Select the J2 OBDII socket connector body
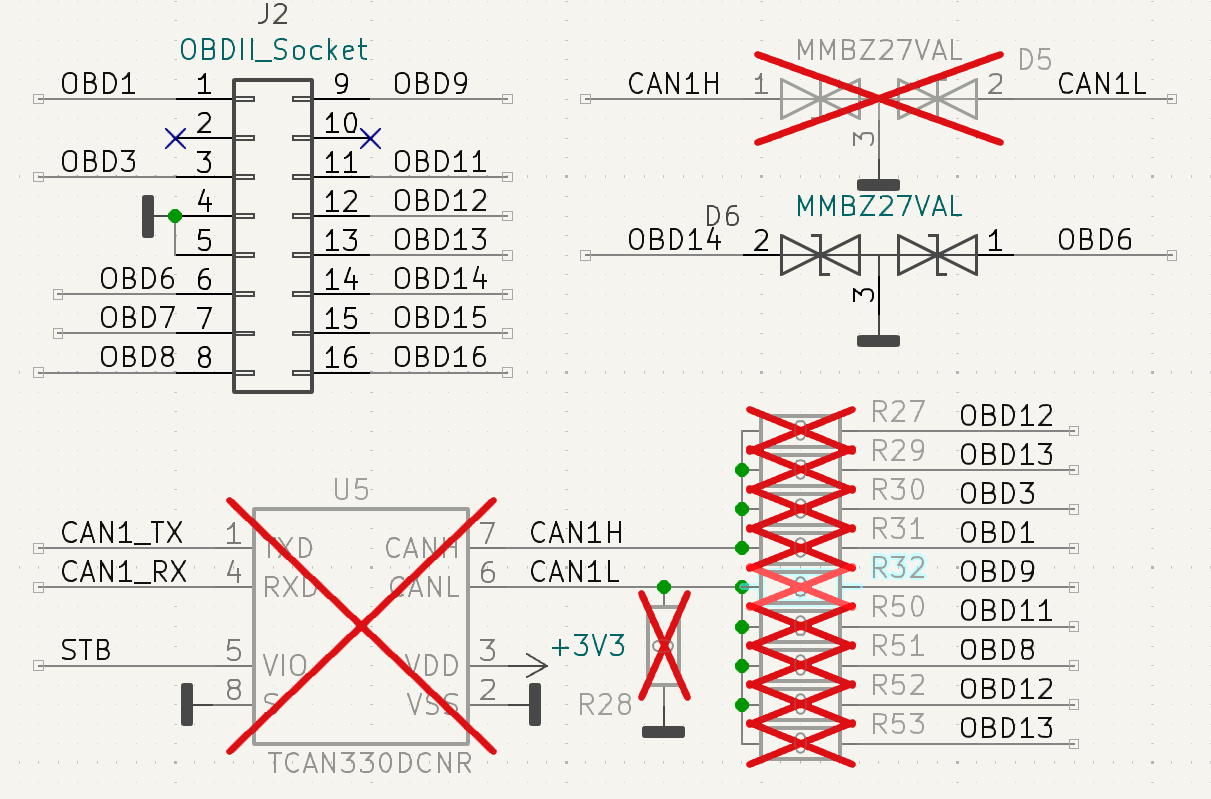The image size is (1211, 799). (272, 236)
